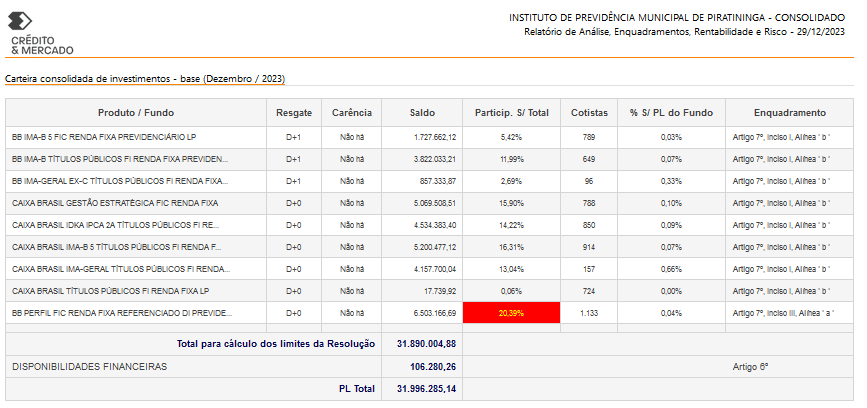The width and height of the screenshot is (867, 408).
Task: Select saldo value 5.200.477,12
Action: (x=435, y=247)
